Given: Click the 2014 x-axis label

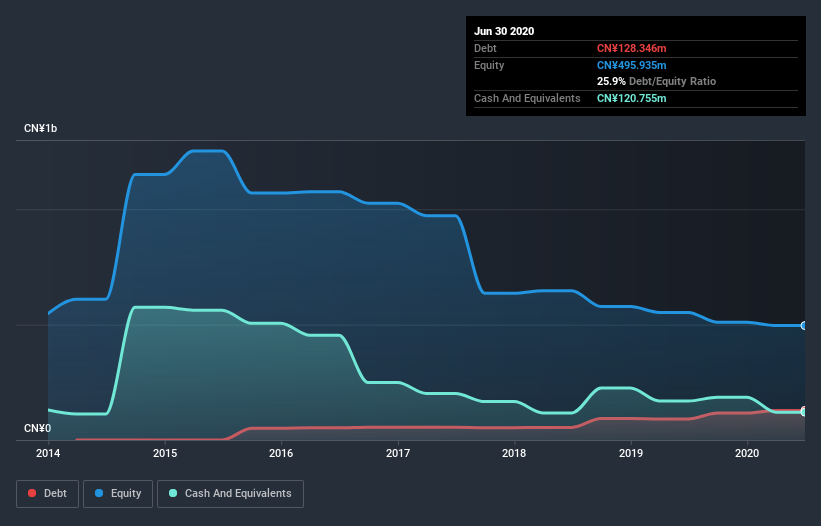Looking at the screenshot, I should pos(48,453).
